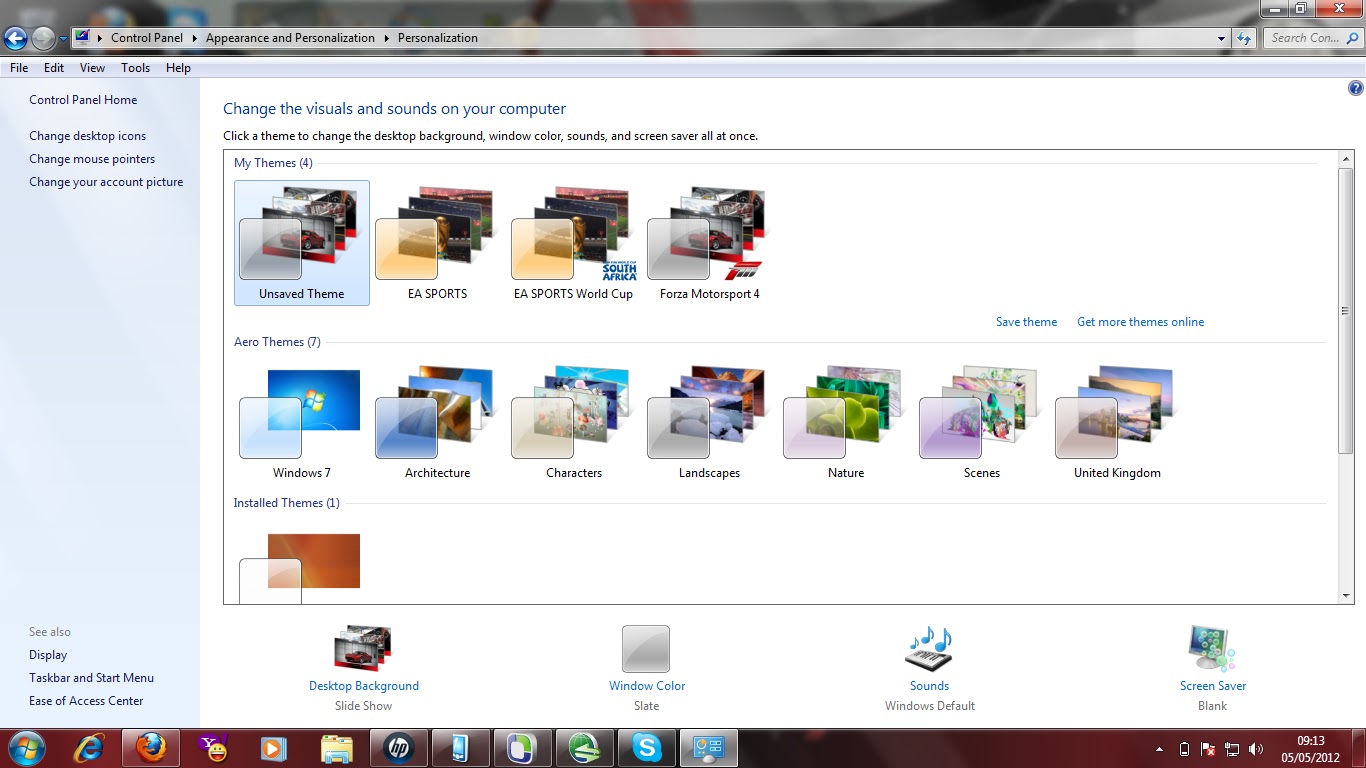Expand the arrow after Control Panel breadcrumb
The width and height of the screenshot is (1366, 768).
pyautogui.click(x=194, y=38)
